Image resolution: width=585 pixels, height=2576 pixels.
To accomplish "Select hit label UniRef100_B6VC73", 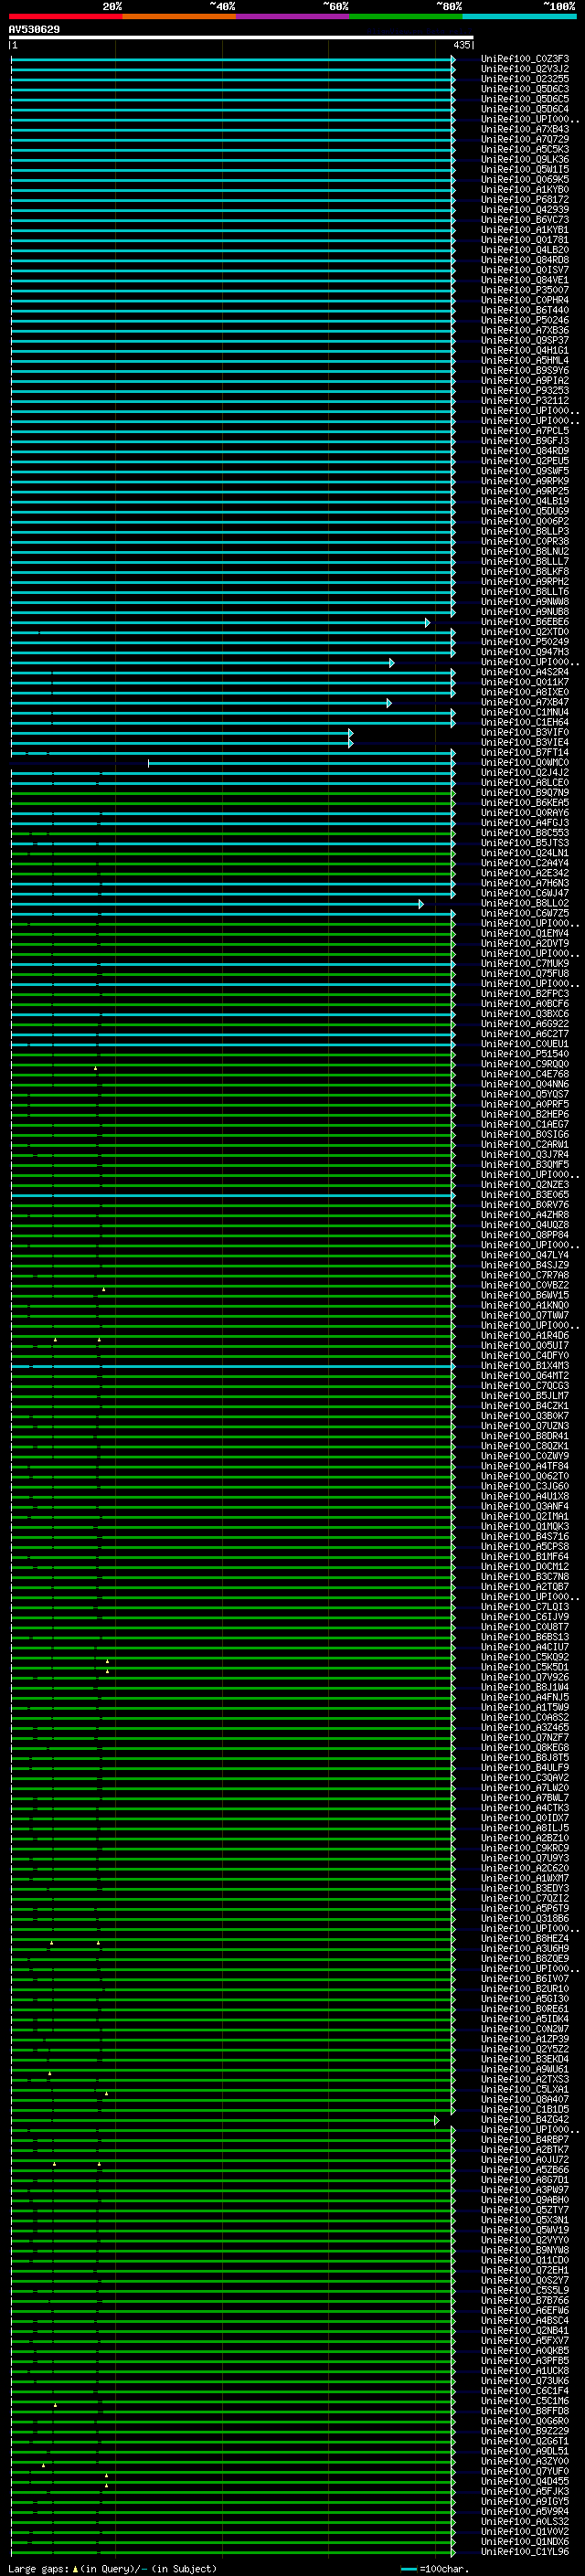I will point(525,220).
